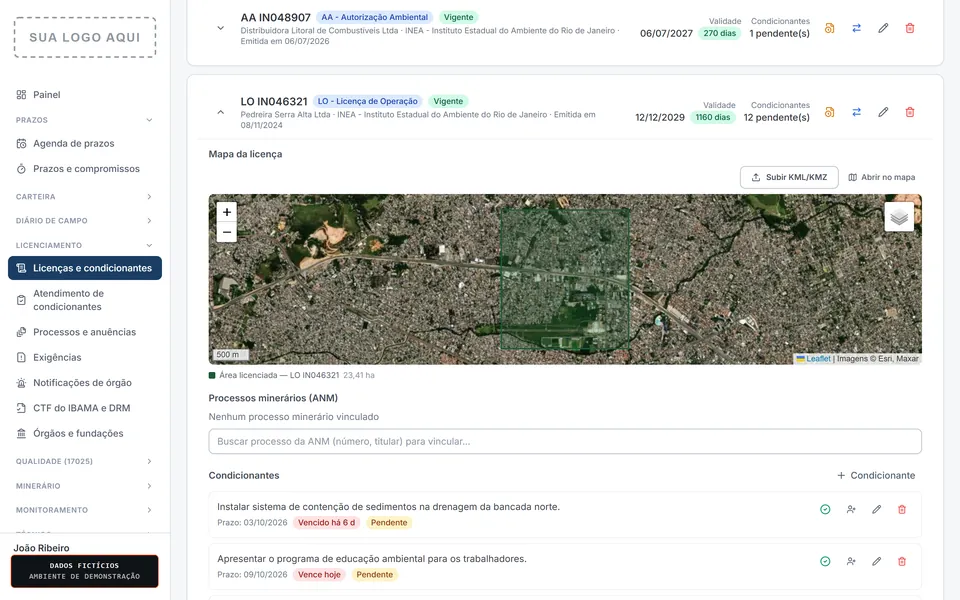Click blue swap arrows for LO IN046321

pos(857,112)
